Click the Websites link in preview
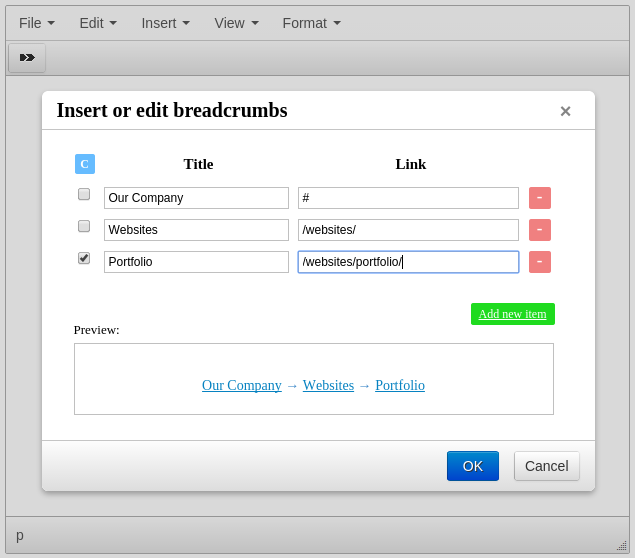This screenshot has height=558, width=635. pos(328,385)
